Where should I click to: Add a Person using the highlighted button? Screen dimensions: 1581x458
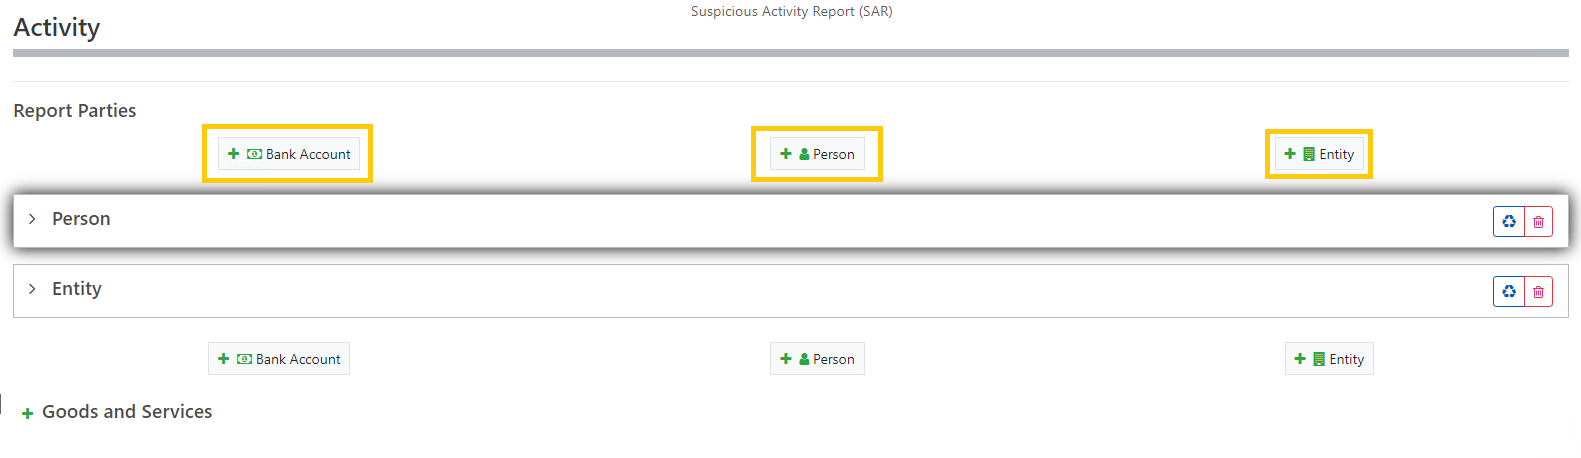[x=817, y=154]
